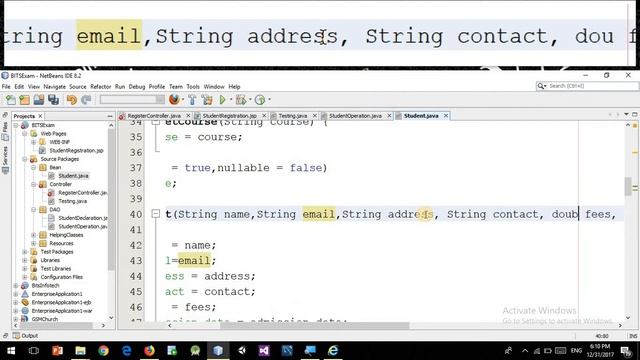Switch to the Testing.java tab

pyautogui.click(x=292, y=116)
